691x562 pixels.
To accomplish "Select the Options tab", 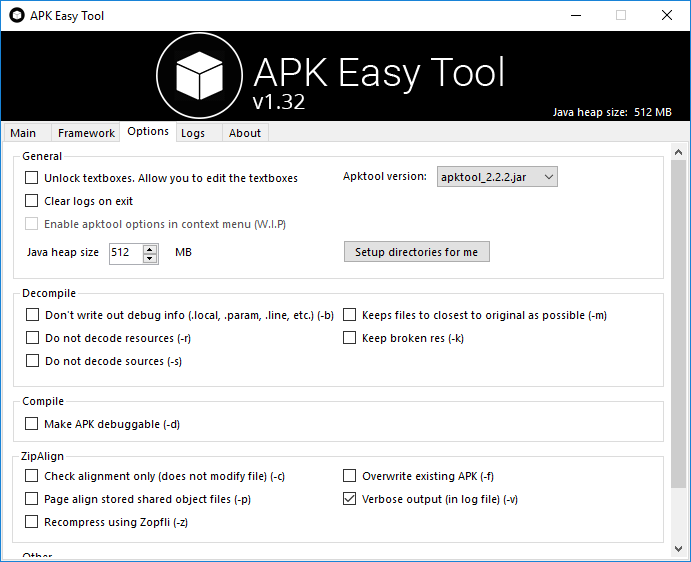I will [x=148, y=131].
